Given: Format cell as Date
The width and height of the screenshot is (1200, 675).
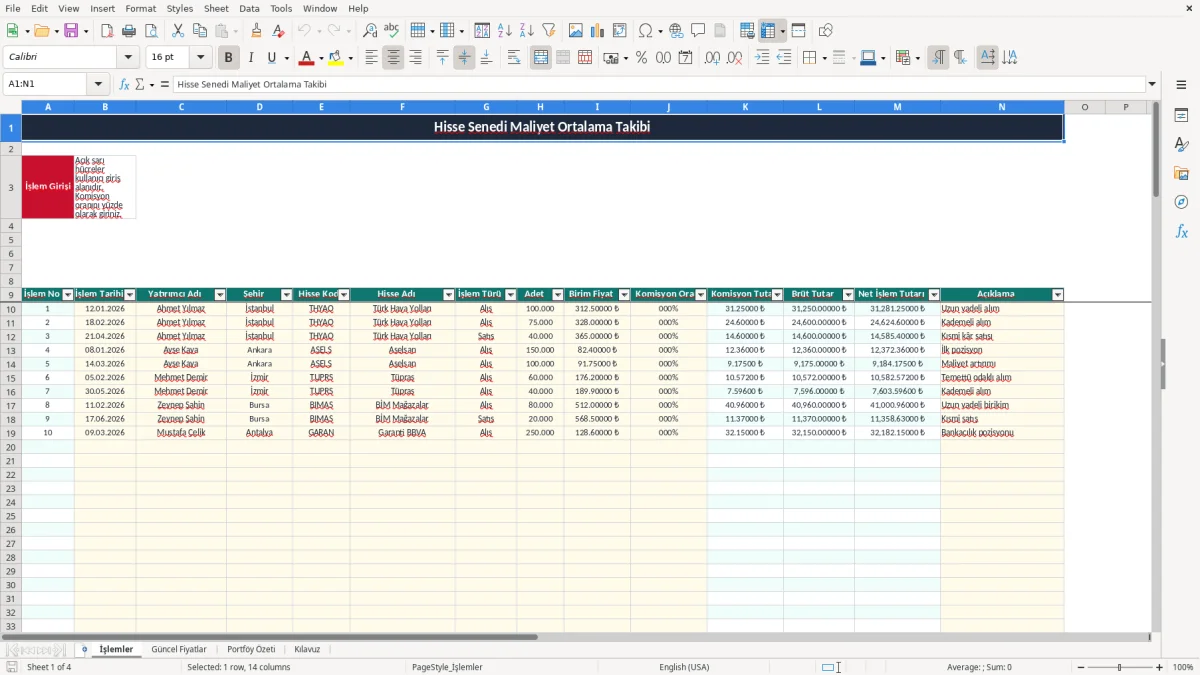Looking at the screenshot, I should click(x=685, y=58).
